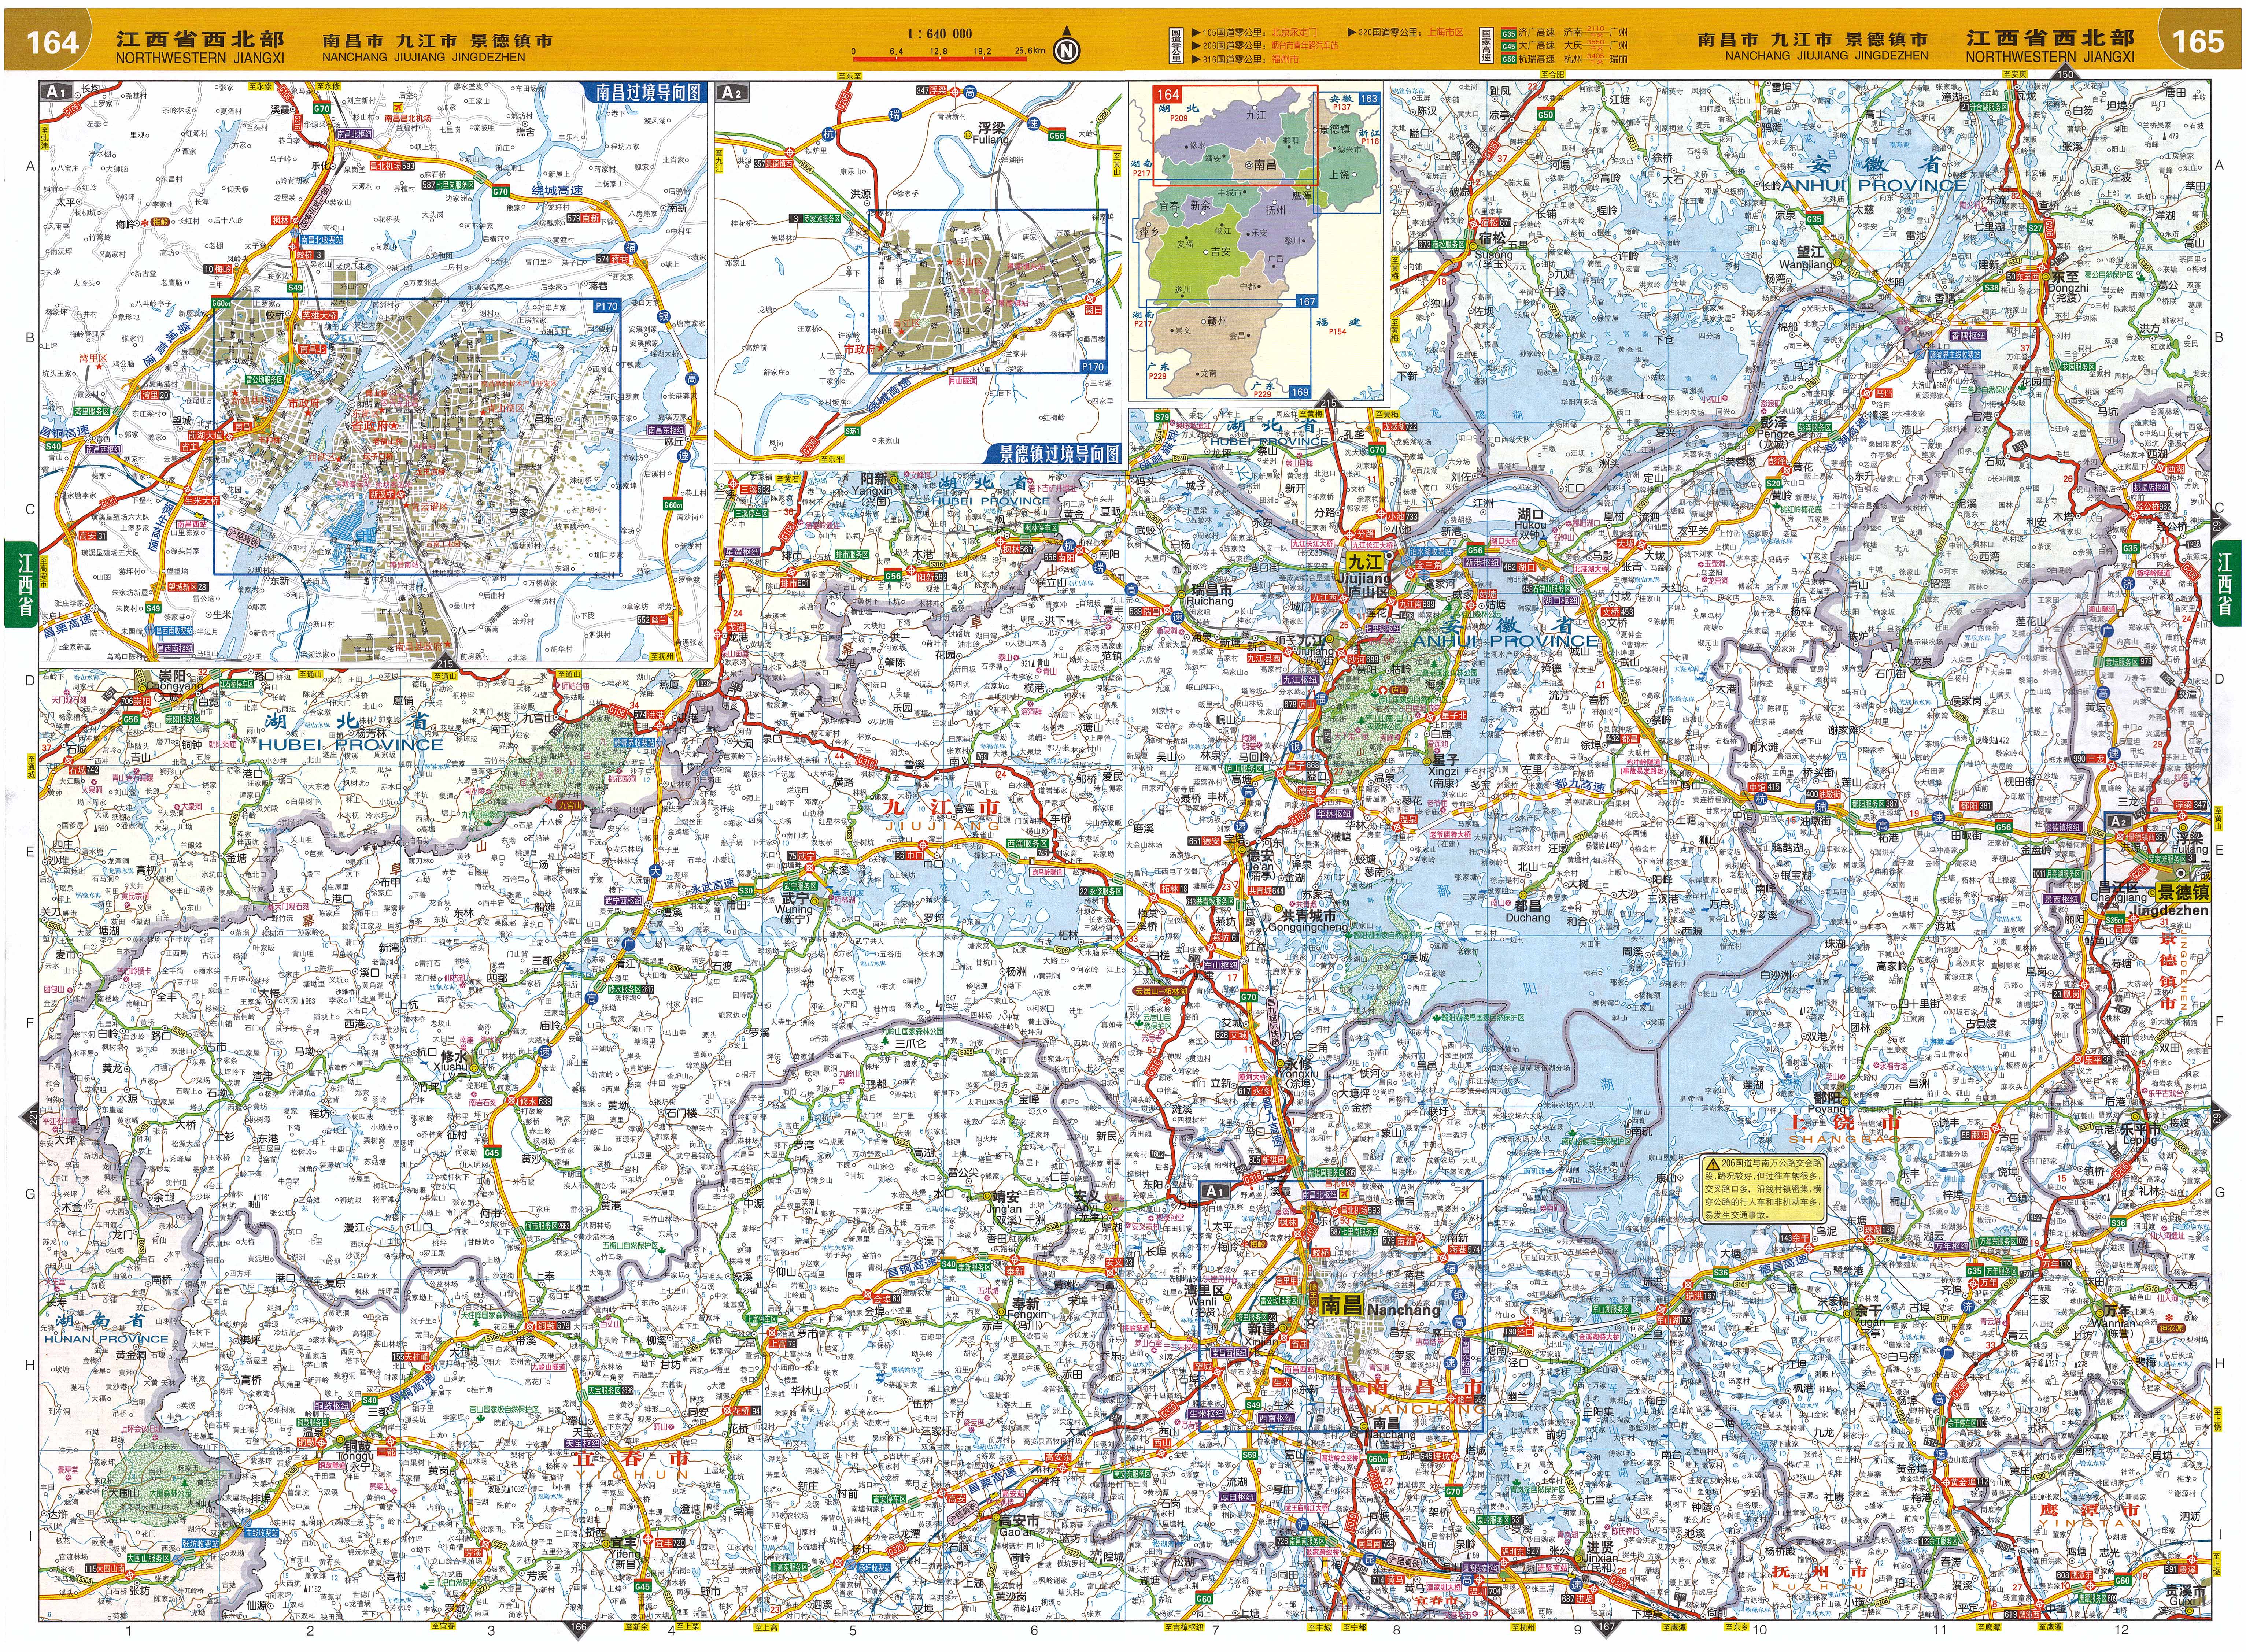2246x1652 pixels.
Task: Click the yellow 南昌 city label
Action: coord(1341,1305)
